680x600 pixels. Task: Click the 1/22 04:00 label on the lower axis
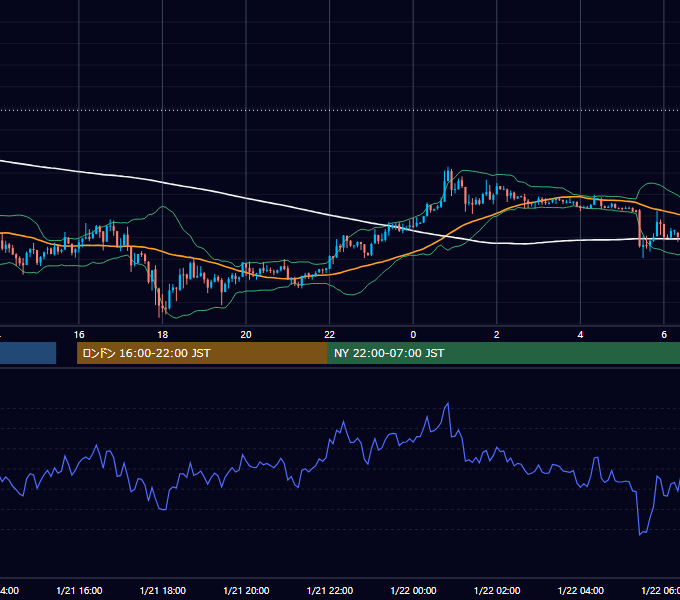tap(581, 590)
